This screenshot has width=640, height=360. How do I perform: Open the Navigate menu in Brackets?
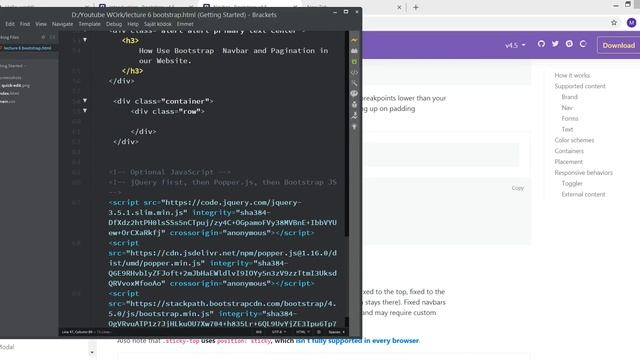(x=62, y=24)
